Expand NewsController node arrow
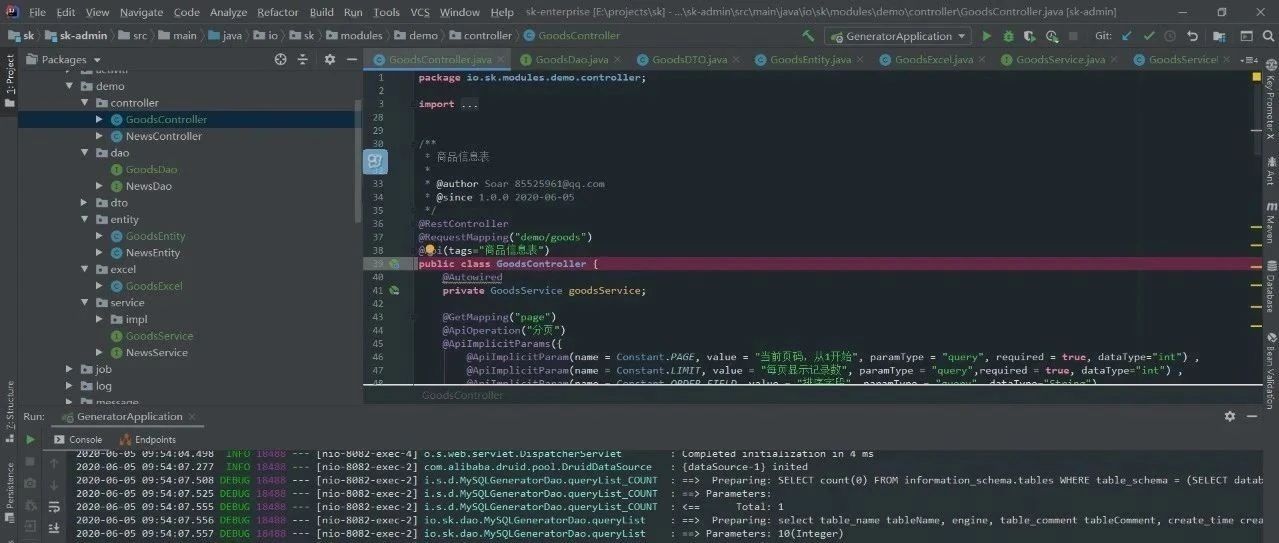Screen dimensions: 1279x543 99,136
